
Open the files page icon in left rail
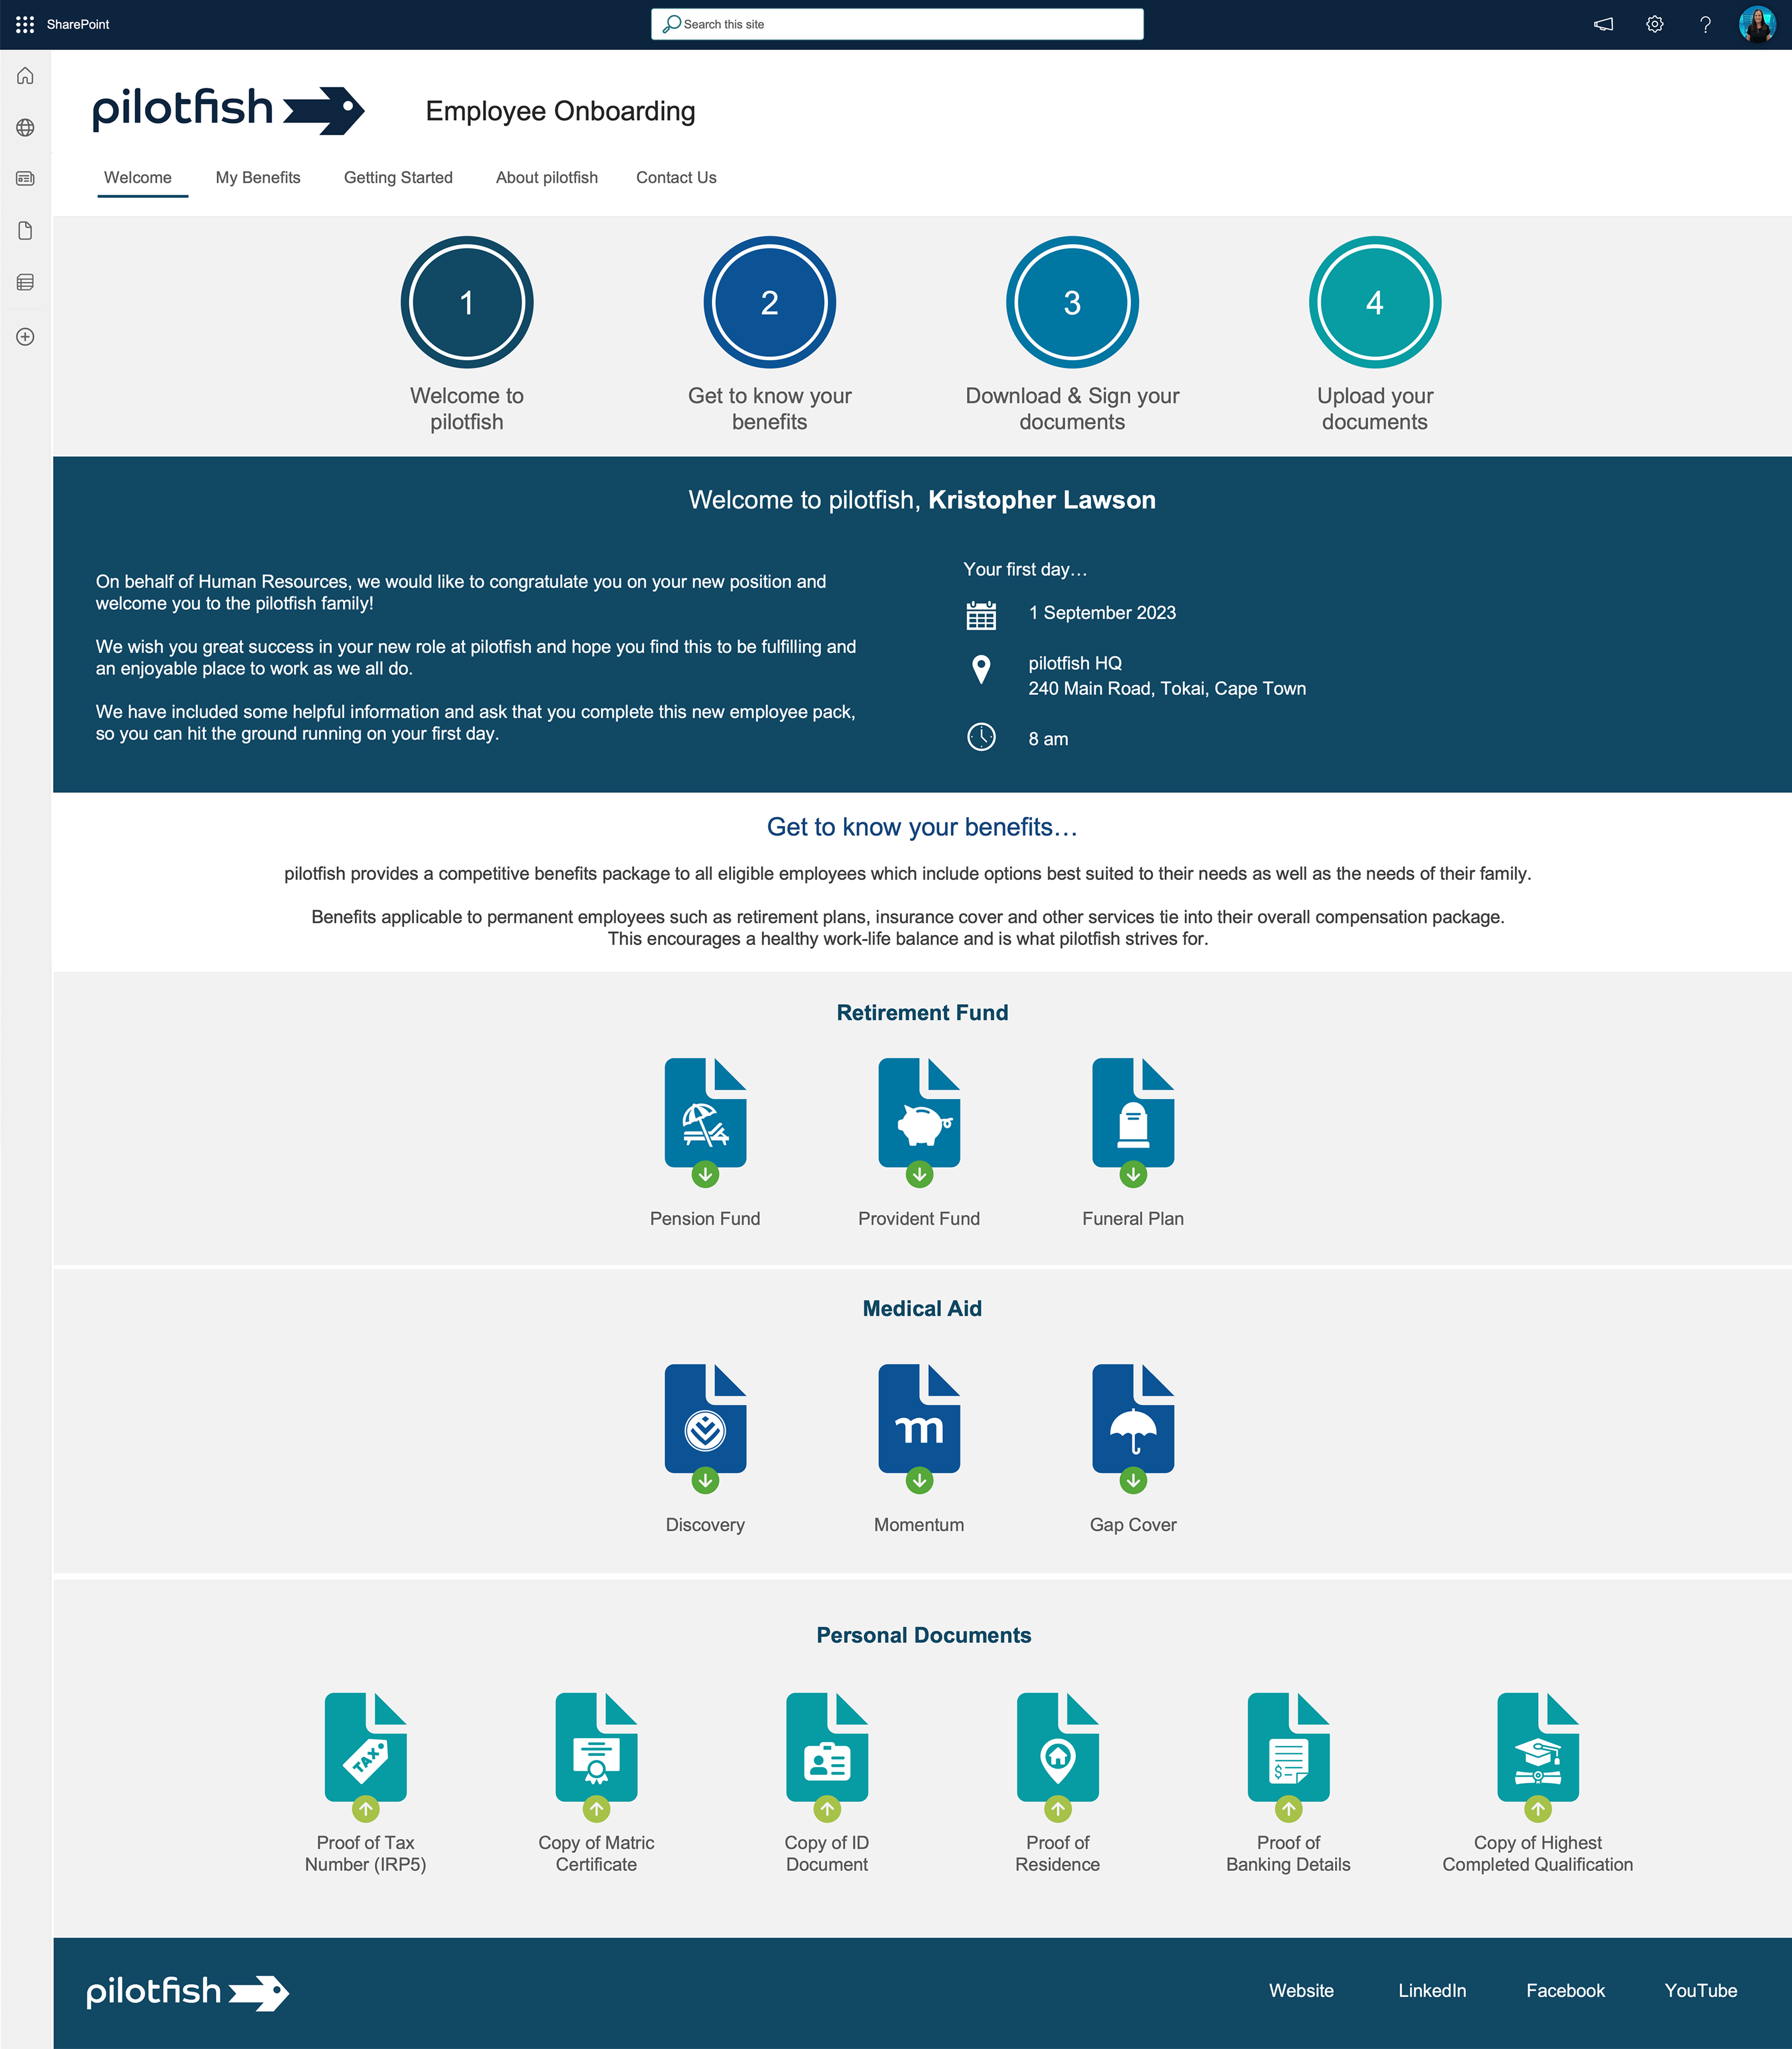pos(26,231)
